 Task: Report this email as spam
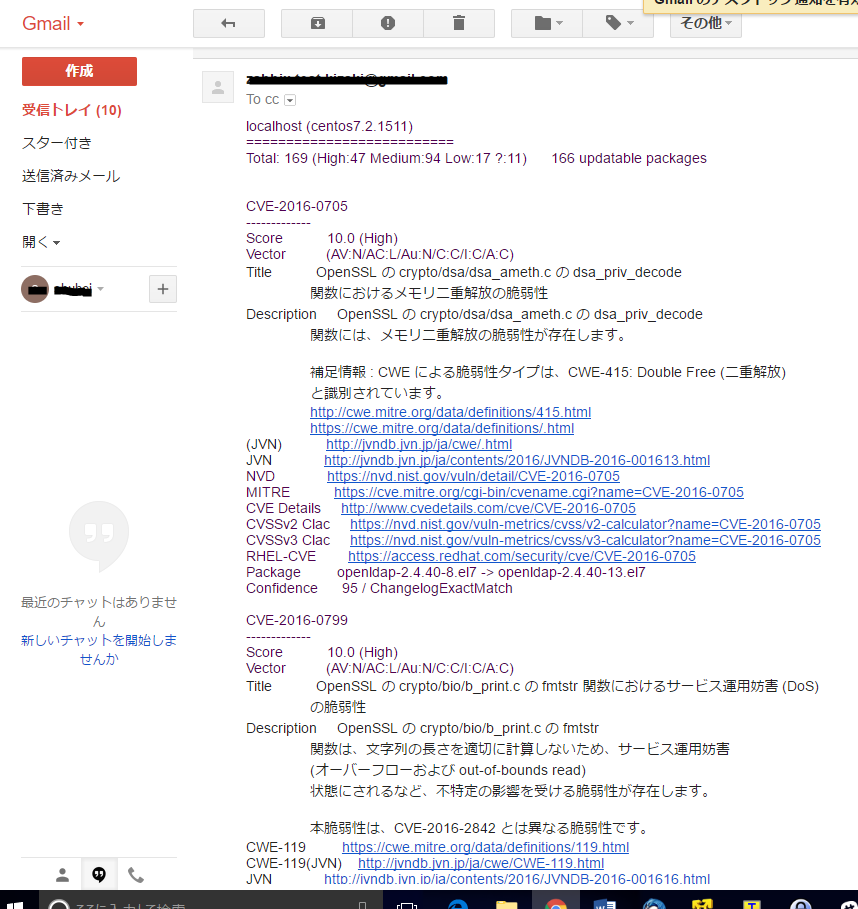click(x=388, y=23)
